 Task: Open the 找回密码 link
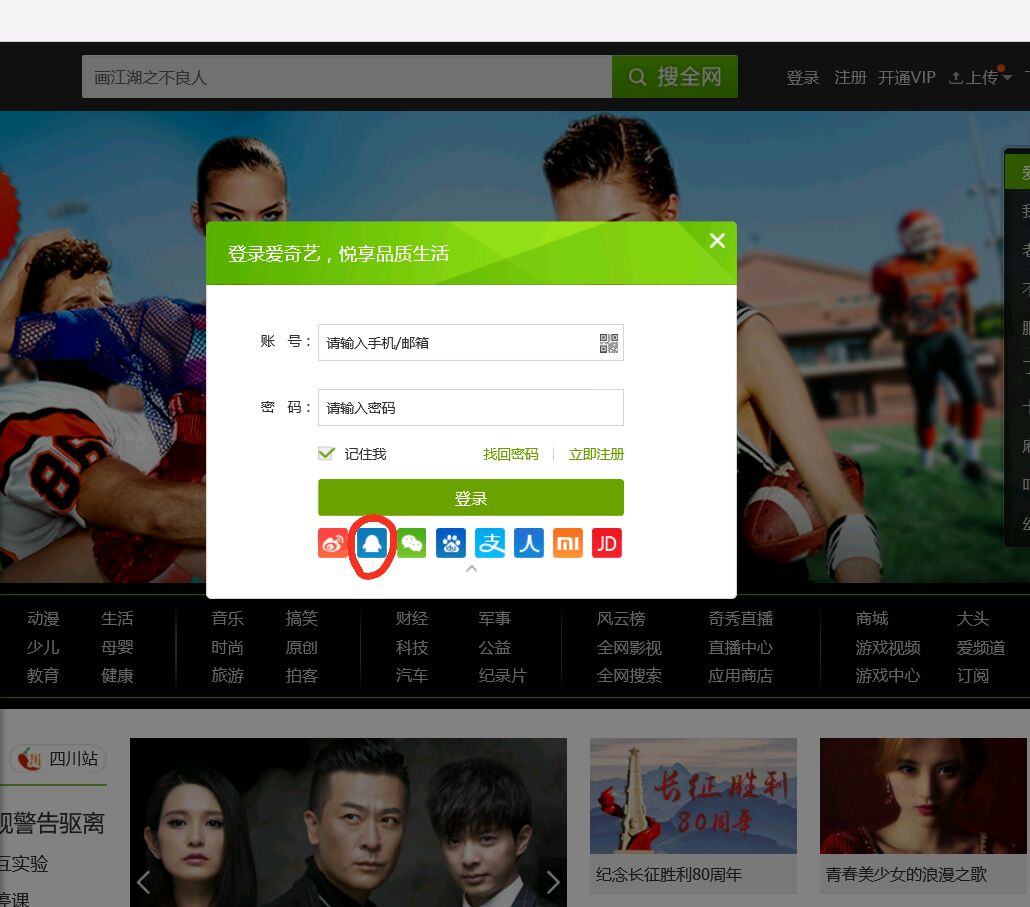(510, 454)
